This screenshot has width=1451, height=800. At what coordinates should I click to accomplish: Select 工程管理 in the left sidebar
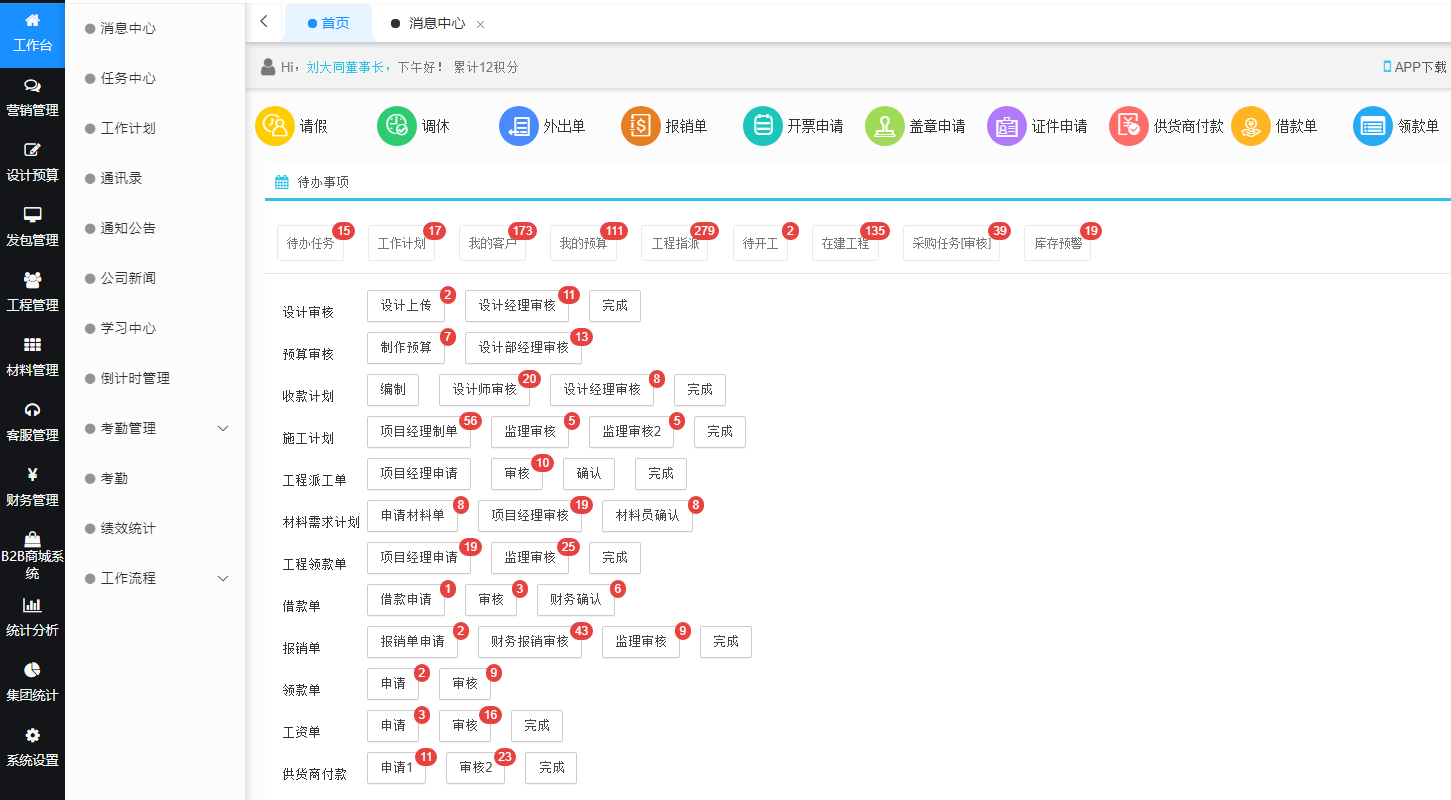tap(32, 289)
